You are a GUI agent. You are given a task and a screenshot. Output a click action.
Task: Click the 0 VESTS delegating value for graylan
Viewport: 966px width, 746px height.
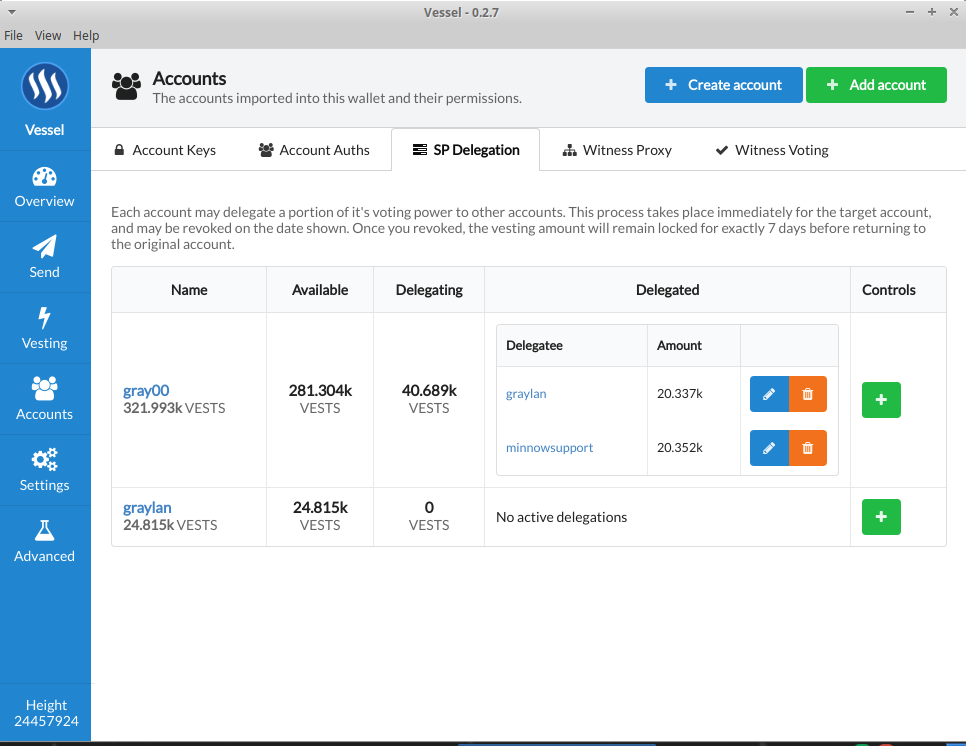coord(429,516)
